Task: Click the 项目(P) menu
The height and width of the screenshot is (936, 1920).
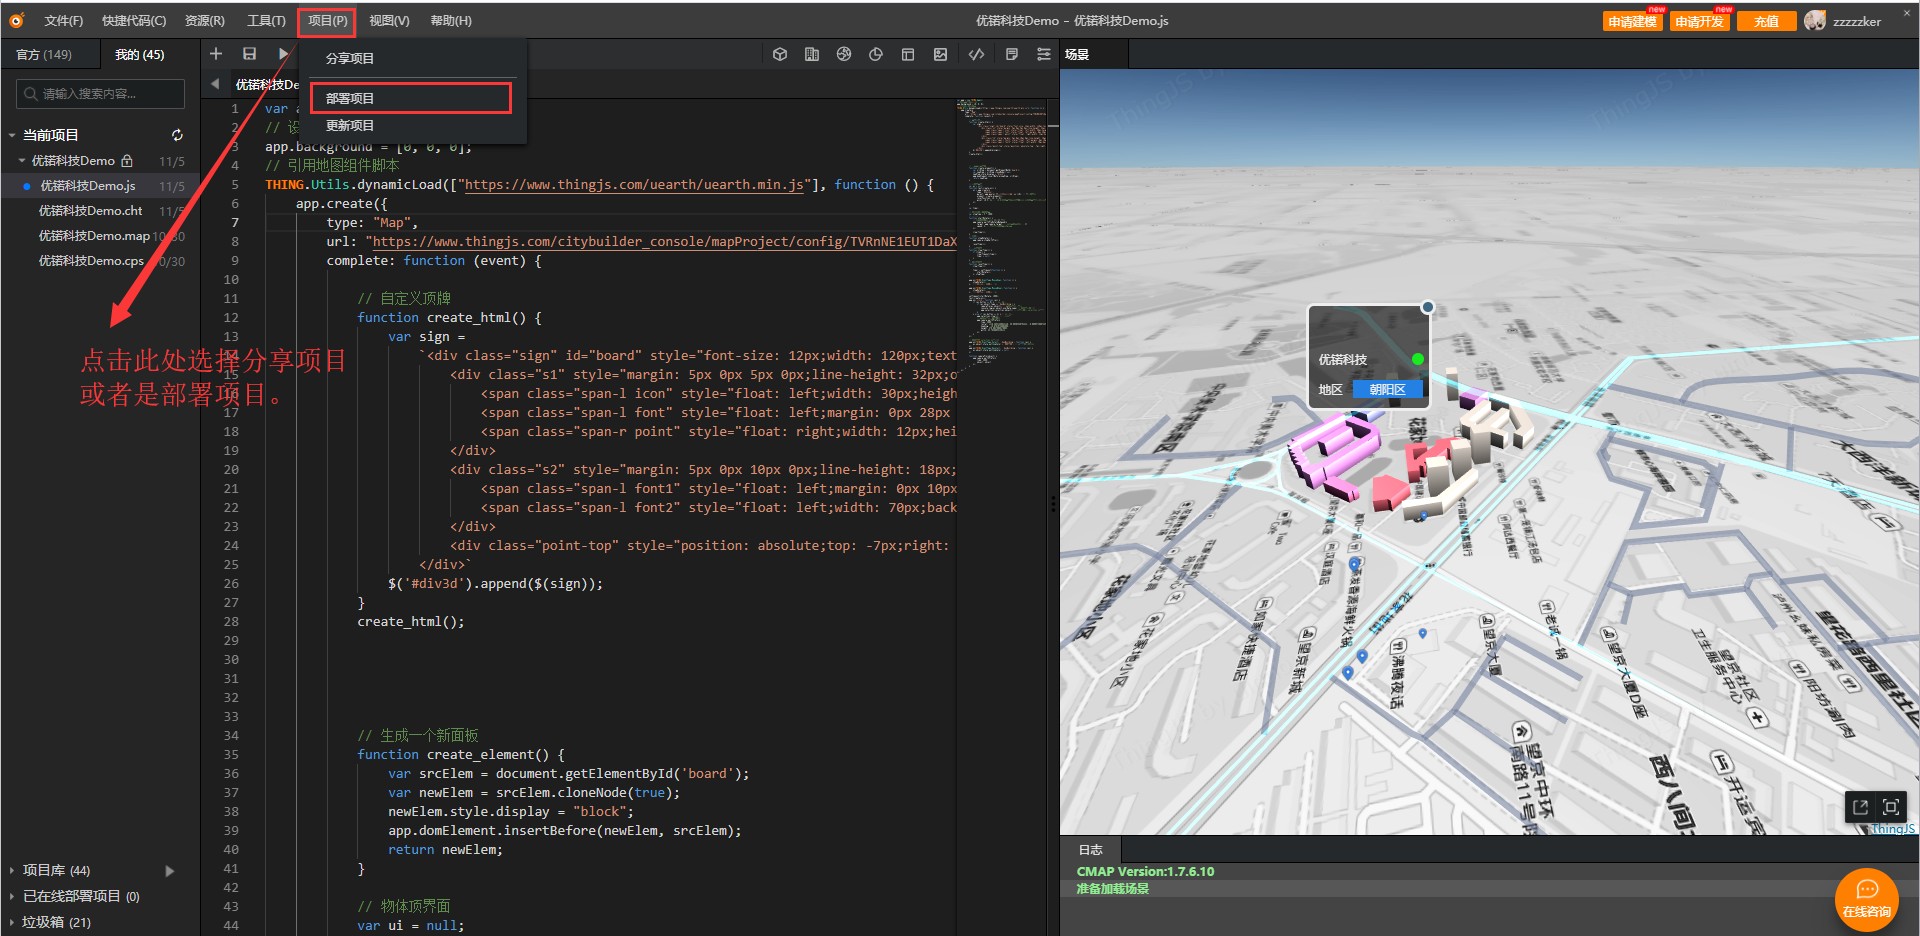Action: tap(327, 20)
